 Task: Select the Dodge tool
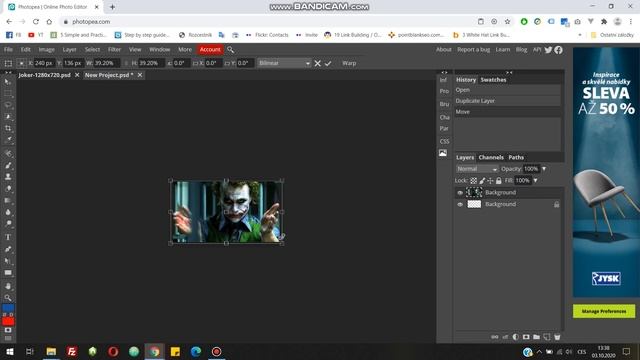click(8, 224)
